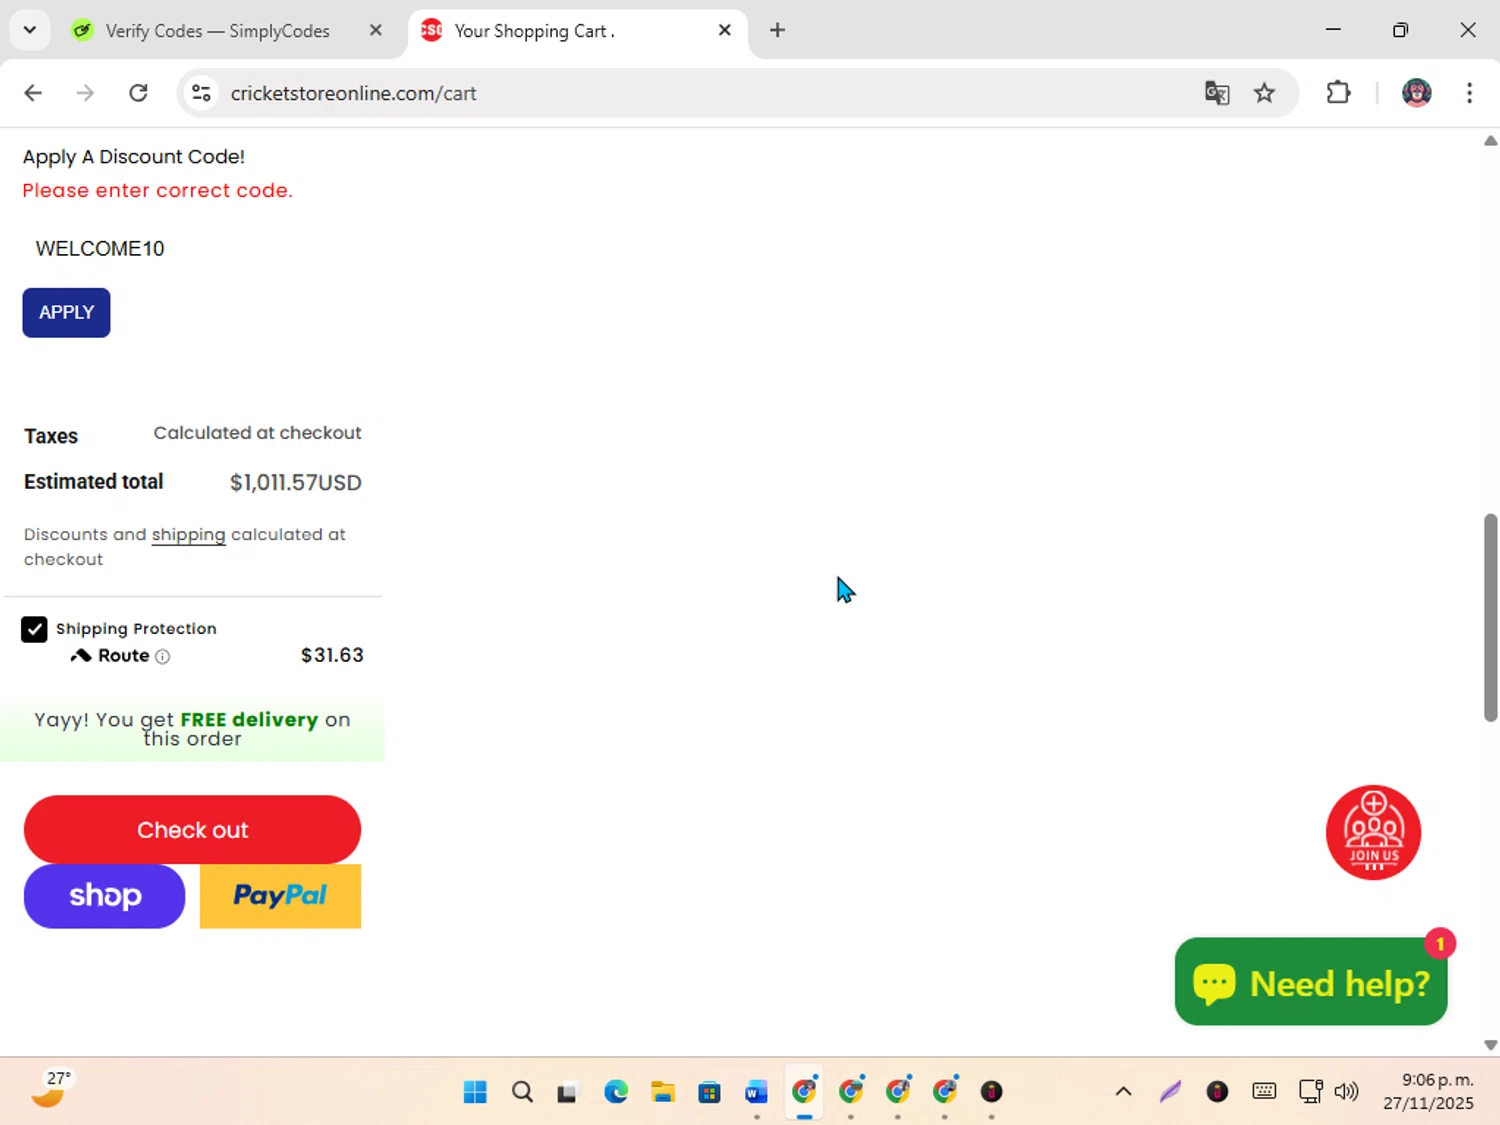Image resolution: width=1500 pixels, height=1125 pixels.
Task: Click the browser forward arrow
Action: [x=85, y=93]
